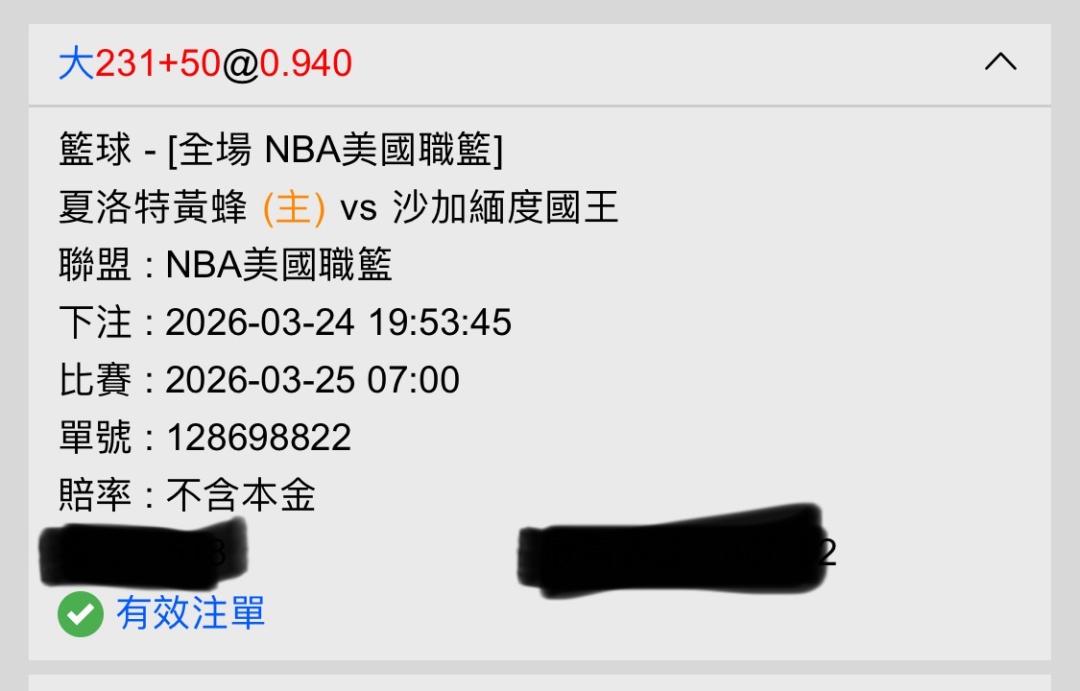The width and height of the screenshot is (1080, 691).
Task: Select the 籃球 - [全場 NBA美國職籃] line
Action: [x=281, y=149]
